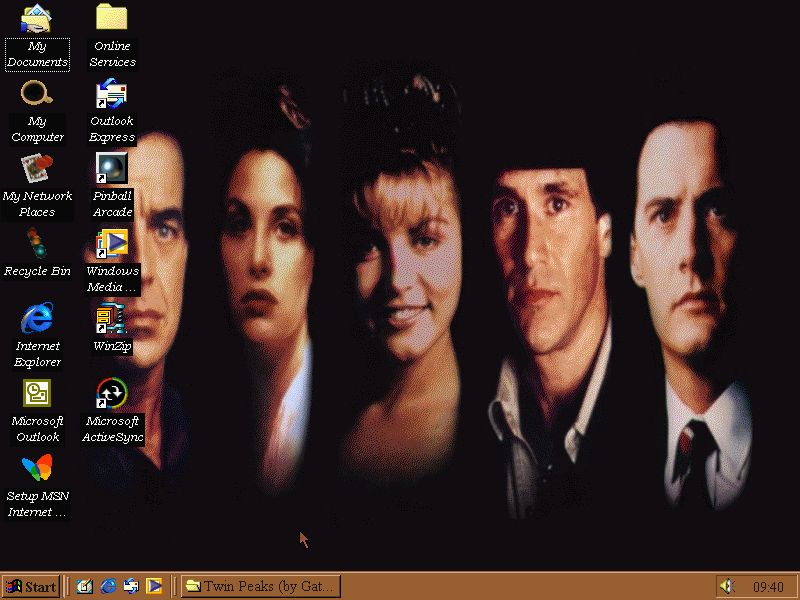Click the My Network Places icon
The height and width of the screenshot is (600, 800).
coord(37,167)
